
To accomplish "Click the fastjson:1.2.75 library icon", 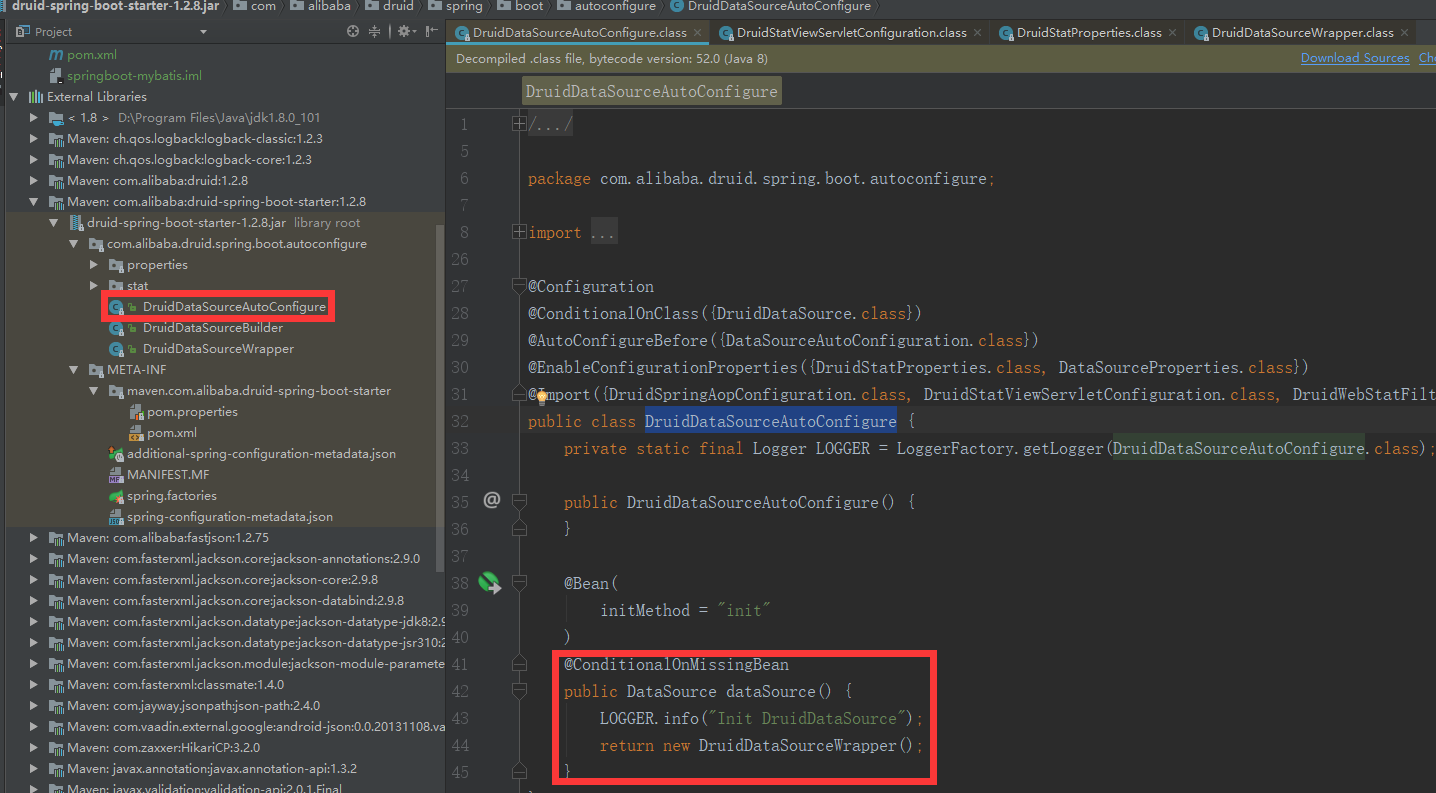I will click(56, 538).
